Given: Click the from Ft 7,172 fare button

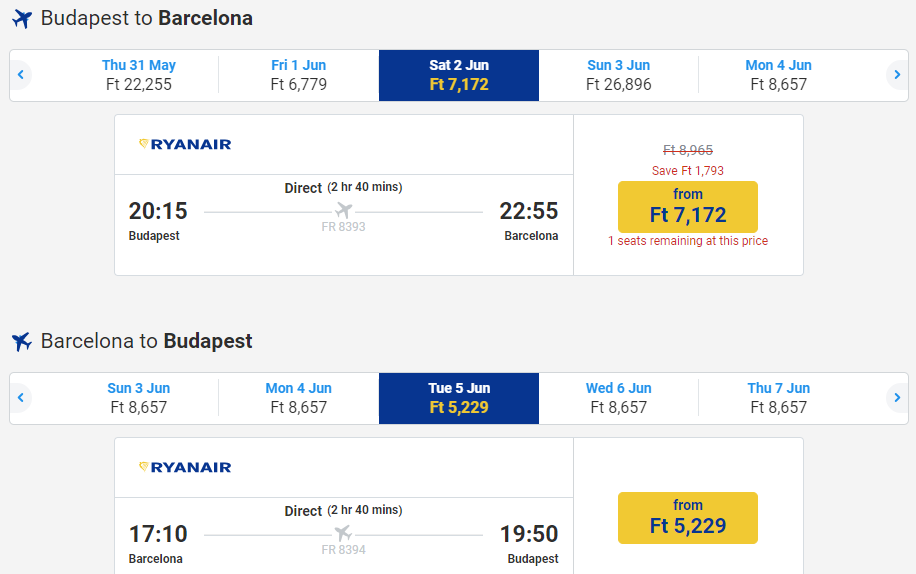Looking at the screenshot, I should tap(688, 206).
